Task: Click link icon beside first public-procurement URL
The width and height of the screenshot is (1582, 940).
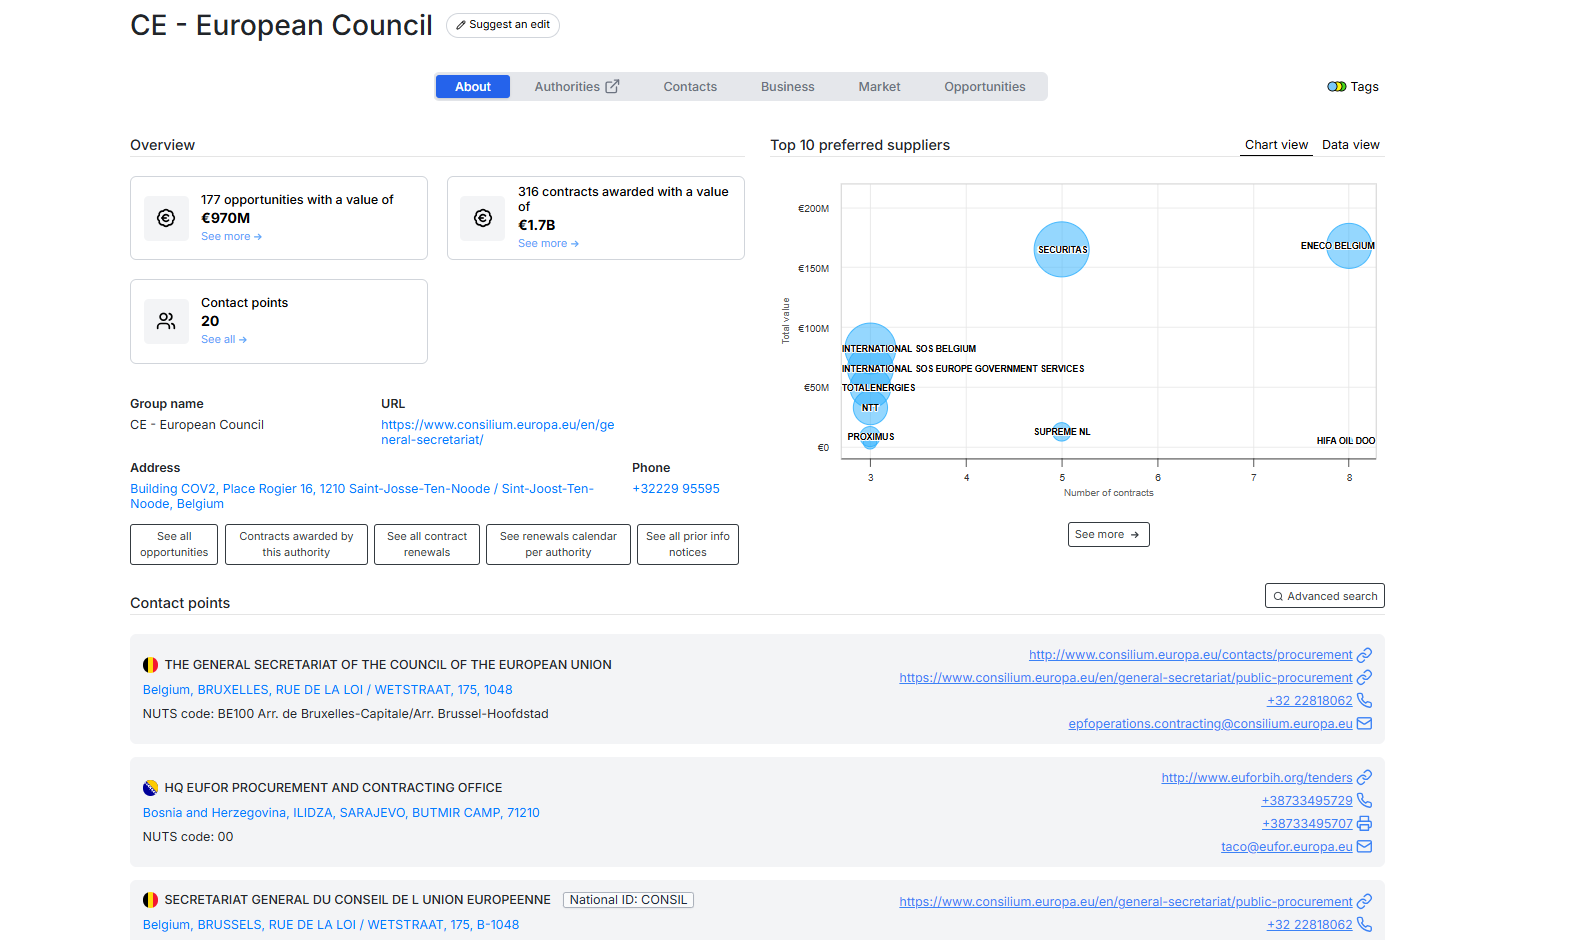Action: pos(1364,678)
